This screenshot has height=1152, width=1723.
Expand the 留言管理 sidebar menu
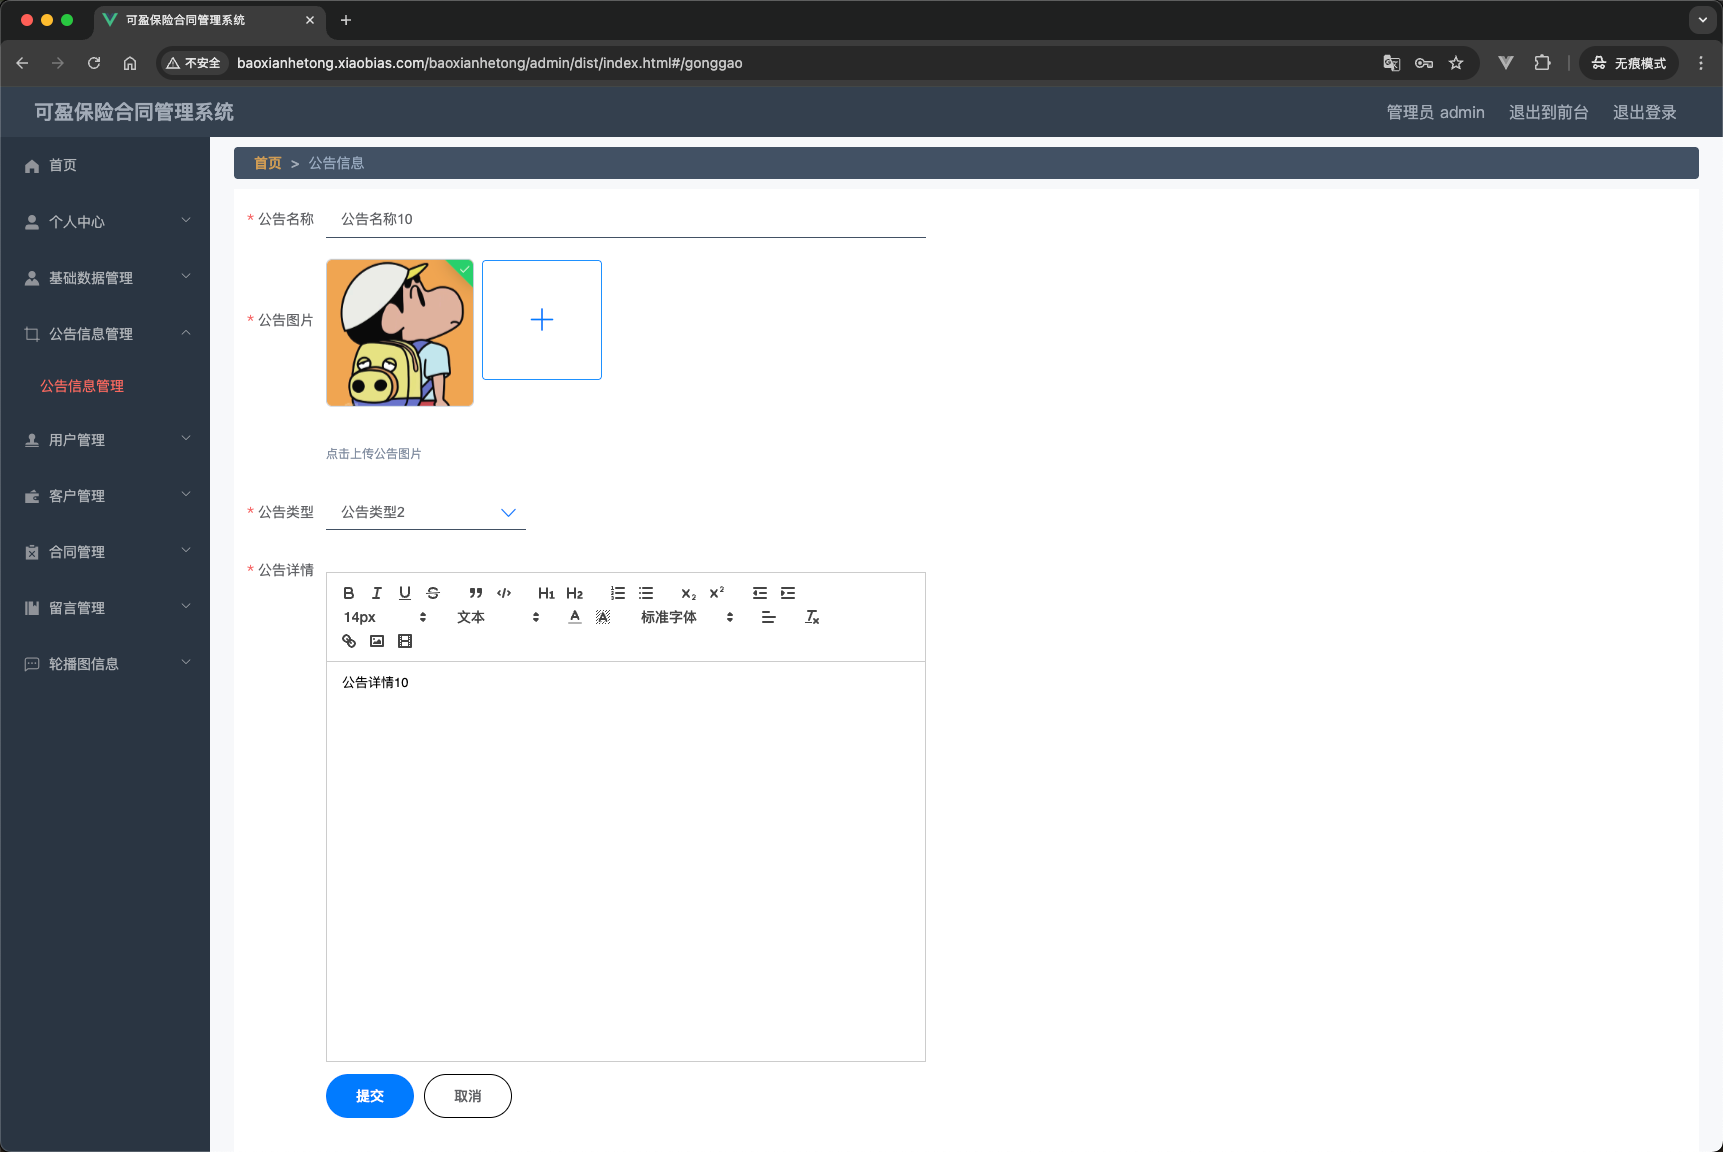[x=105, y=608]
